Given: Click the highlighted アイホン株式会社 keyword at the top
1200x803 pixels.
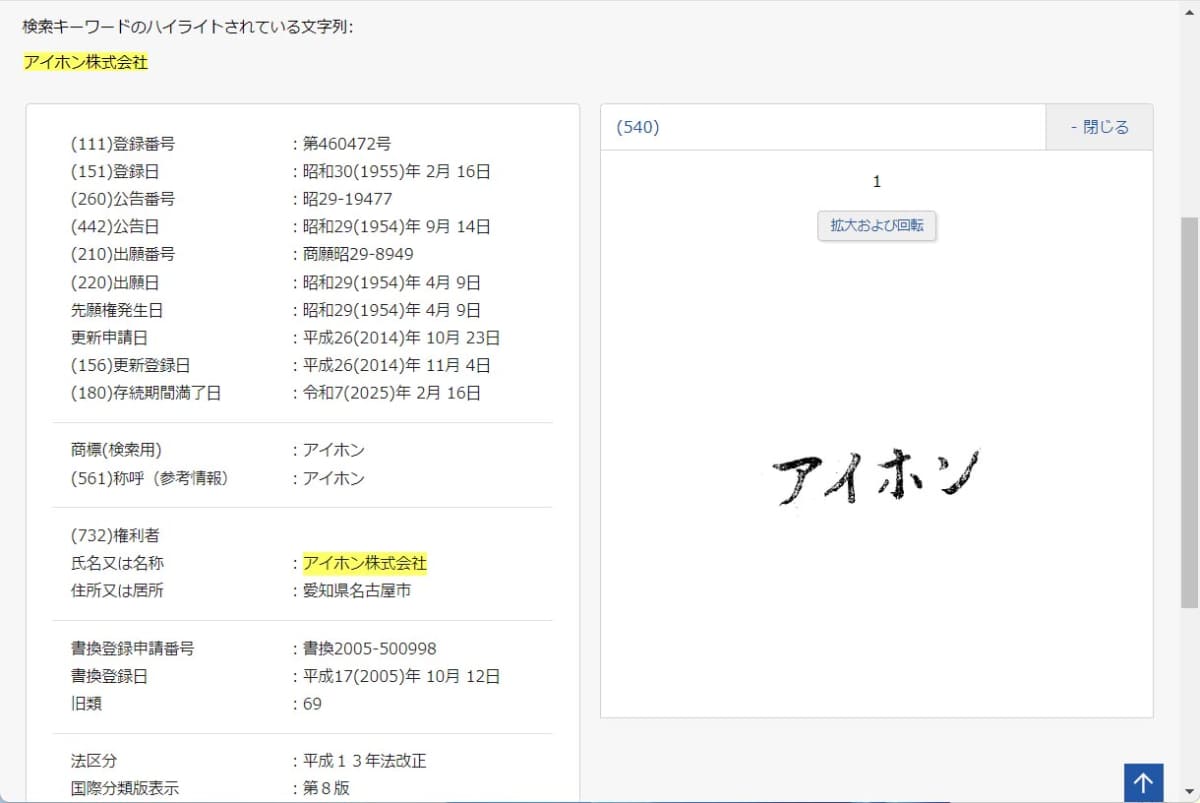Looking at the screenshot, I should pos(86,62).
